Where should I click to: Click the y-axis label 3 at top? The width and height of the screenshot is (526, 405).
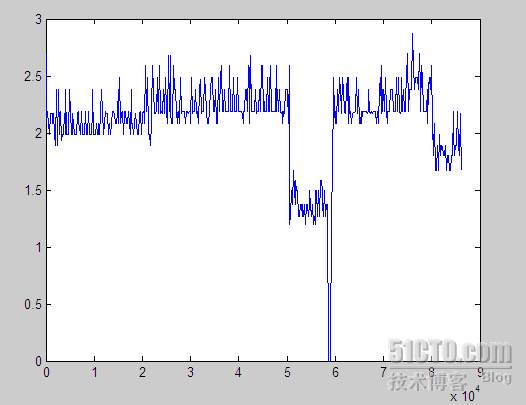pyautogui.click(x=39, y=19)
